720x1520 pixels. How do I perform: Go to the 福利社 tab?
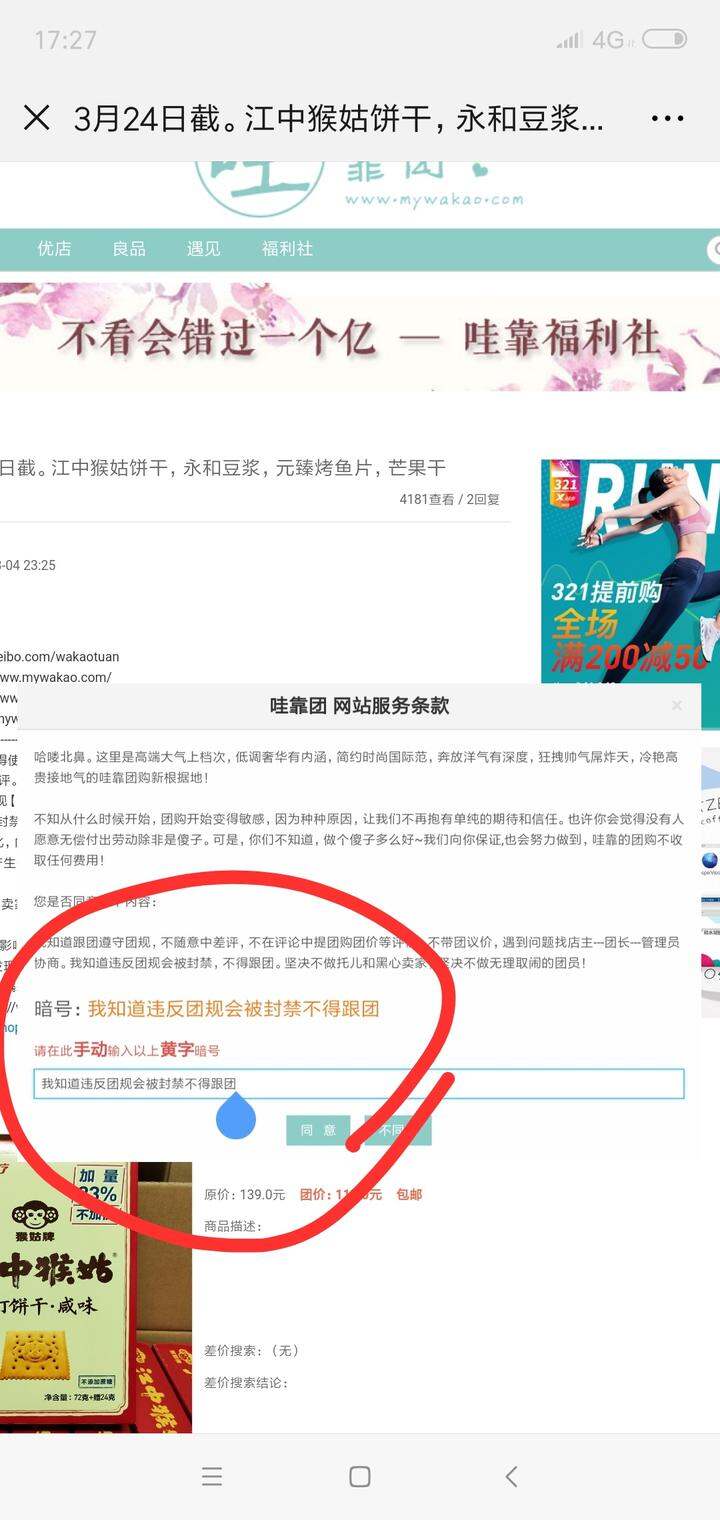(x=288, y=249)
